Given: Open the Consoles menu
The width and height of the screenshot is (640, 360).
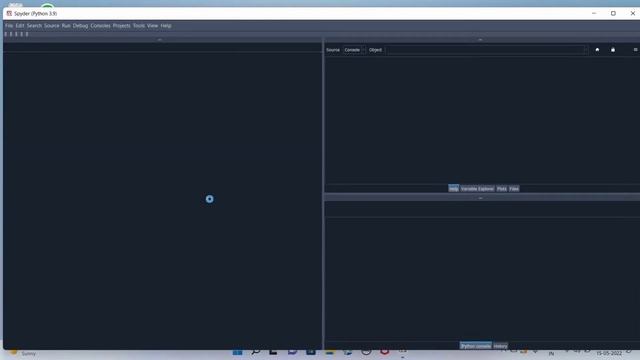Looking at the screenshot, I should (100, 26).
